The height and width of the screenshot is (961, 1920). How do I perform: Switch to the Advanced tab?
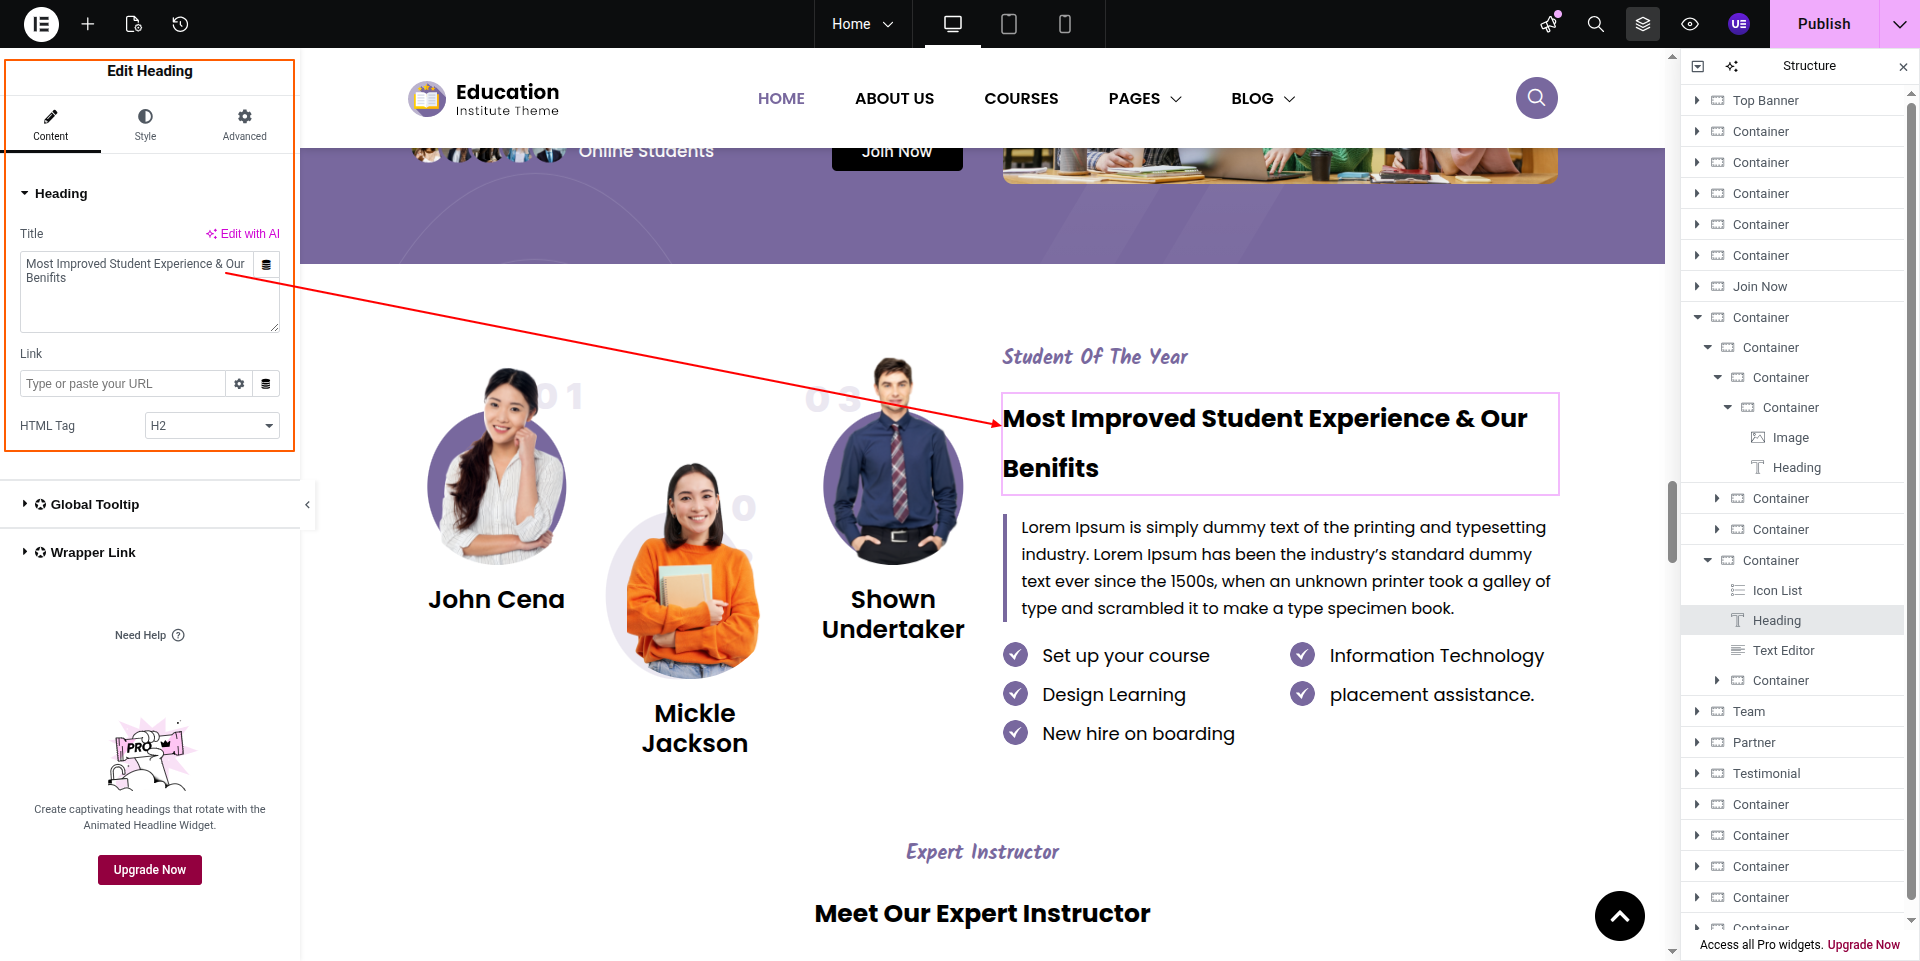tap(244, 125)
